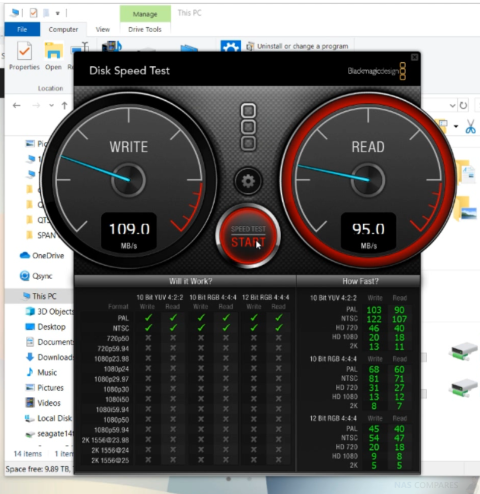Click the scissors cut icon
Viewport: 480px width, 494px height.
pos(470,127)
